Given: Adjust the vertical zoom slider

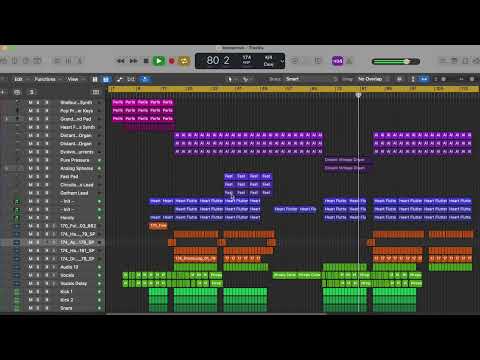Looking at the screenshot, I should click(x=444, y=79).
